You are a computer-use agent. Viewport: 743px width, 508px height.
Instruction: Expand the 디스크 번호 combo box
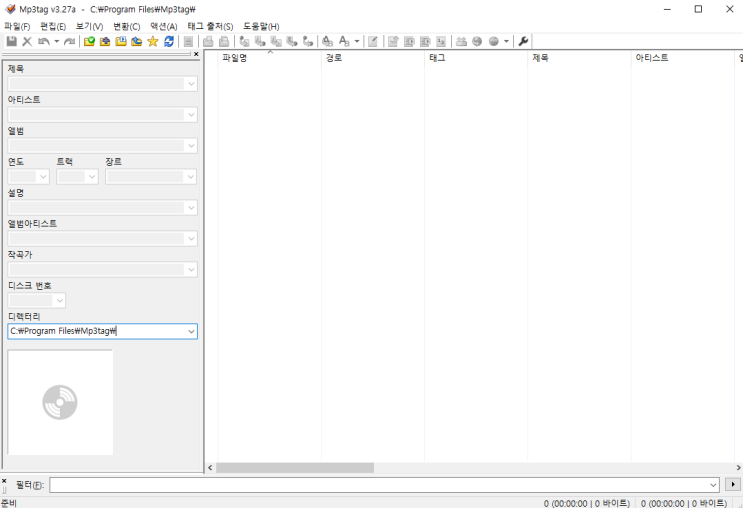pyautogui.click(x=60, y=300)
